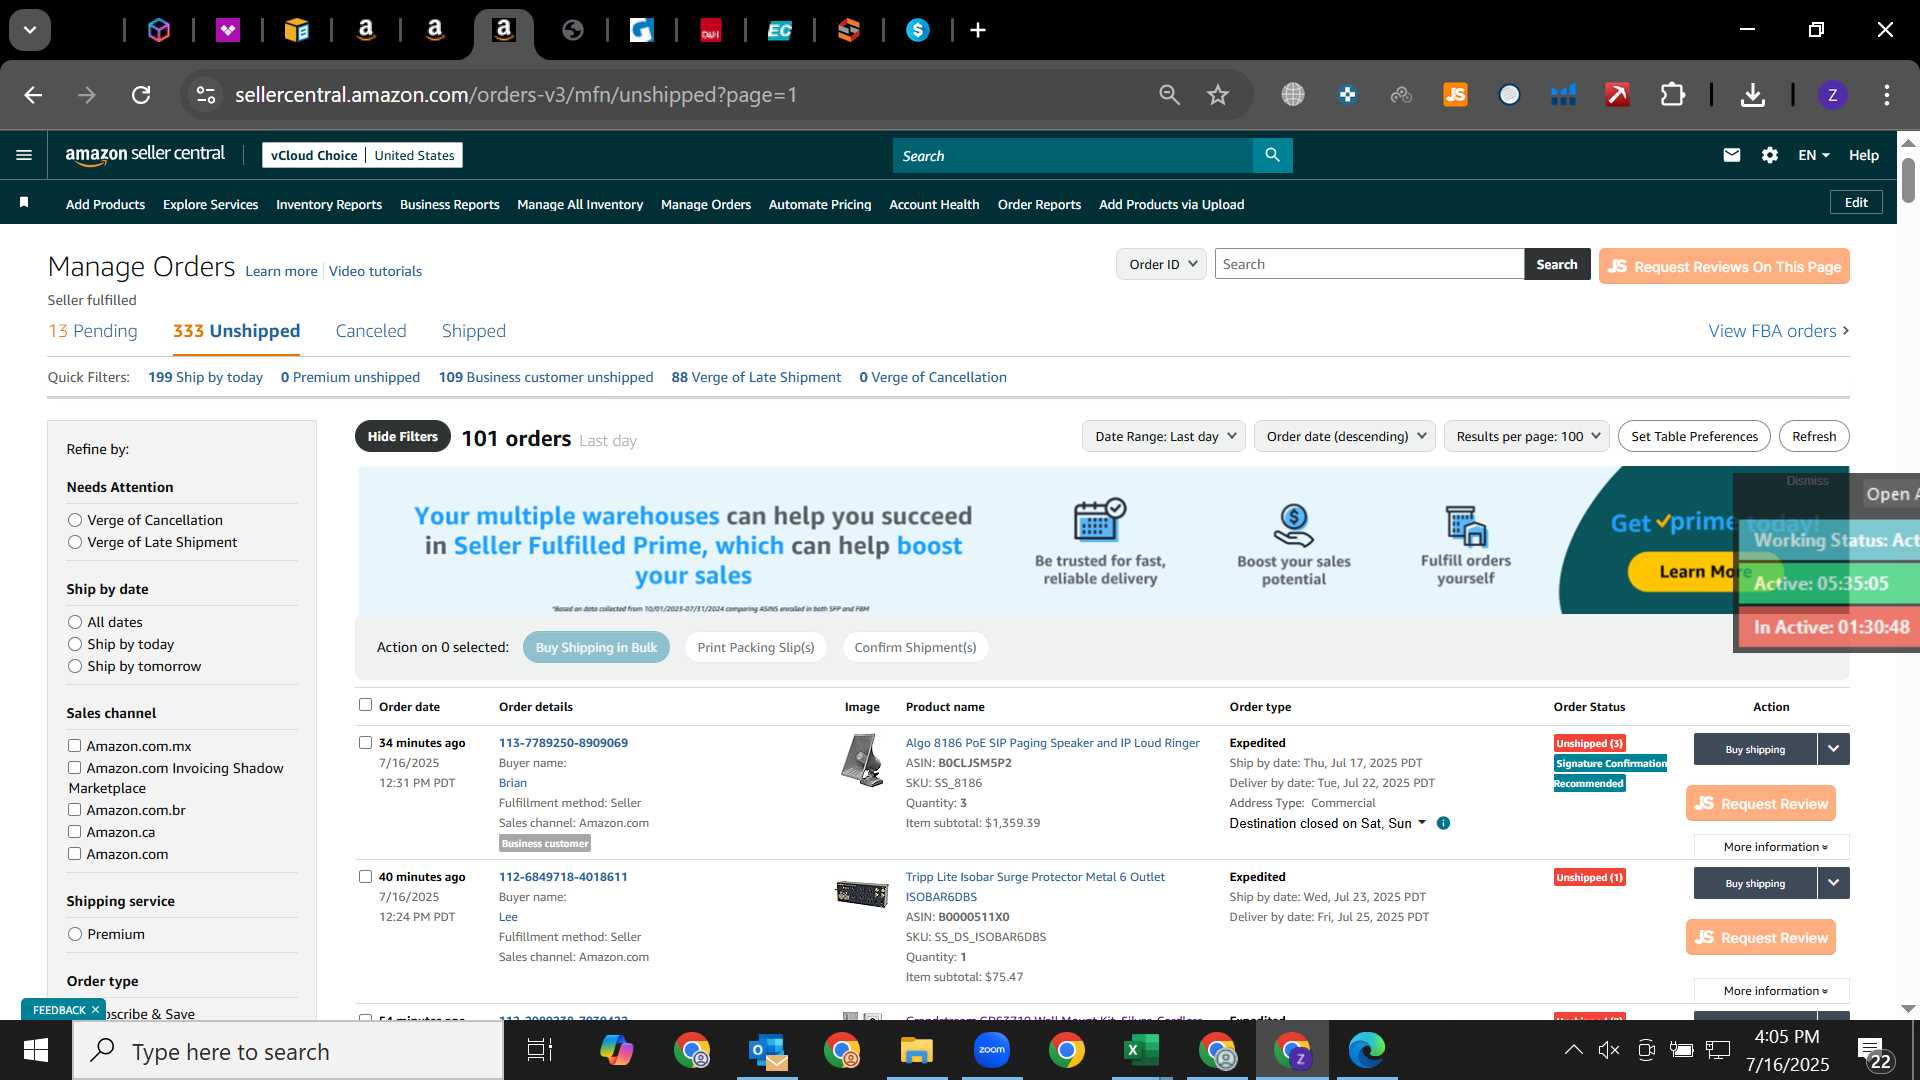1920x1080 pixels.
Task: Open the Order date sort dropdown
Action: pos(1345,436)
